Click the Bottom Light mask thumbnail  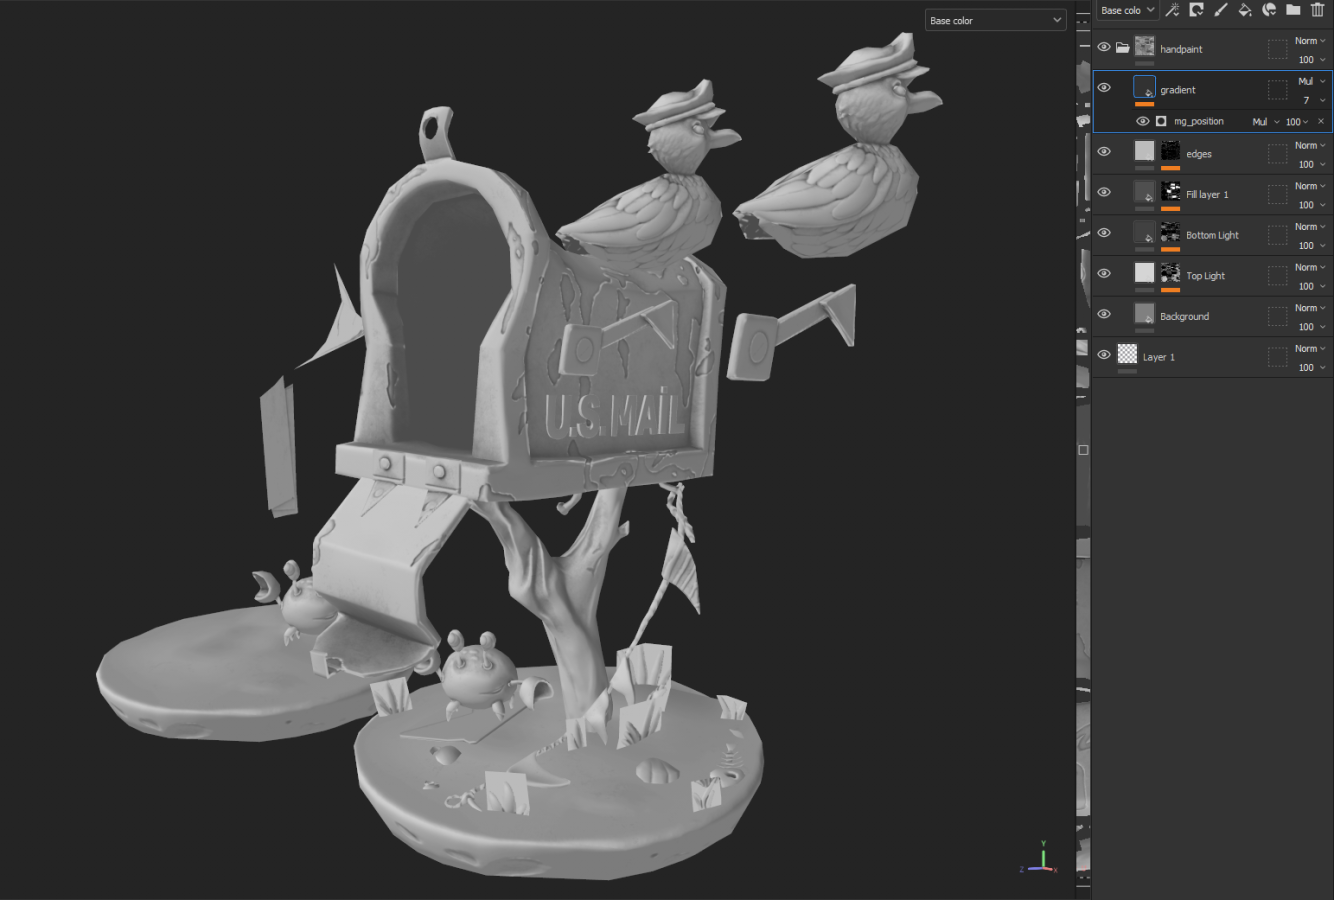tap(1170, 232)
